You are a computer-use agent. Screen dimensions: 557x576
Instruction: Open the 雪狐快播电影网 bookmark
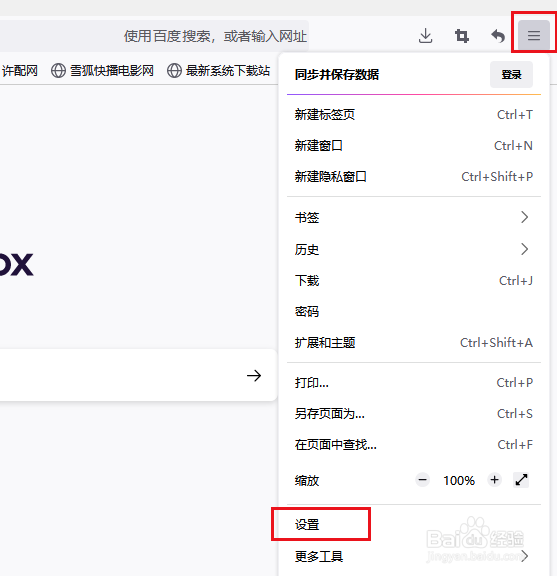pos(102,71)
